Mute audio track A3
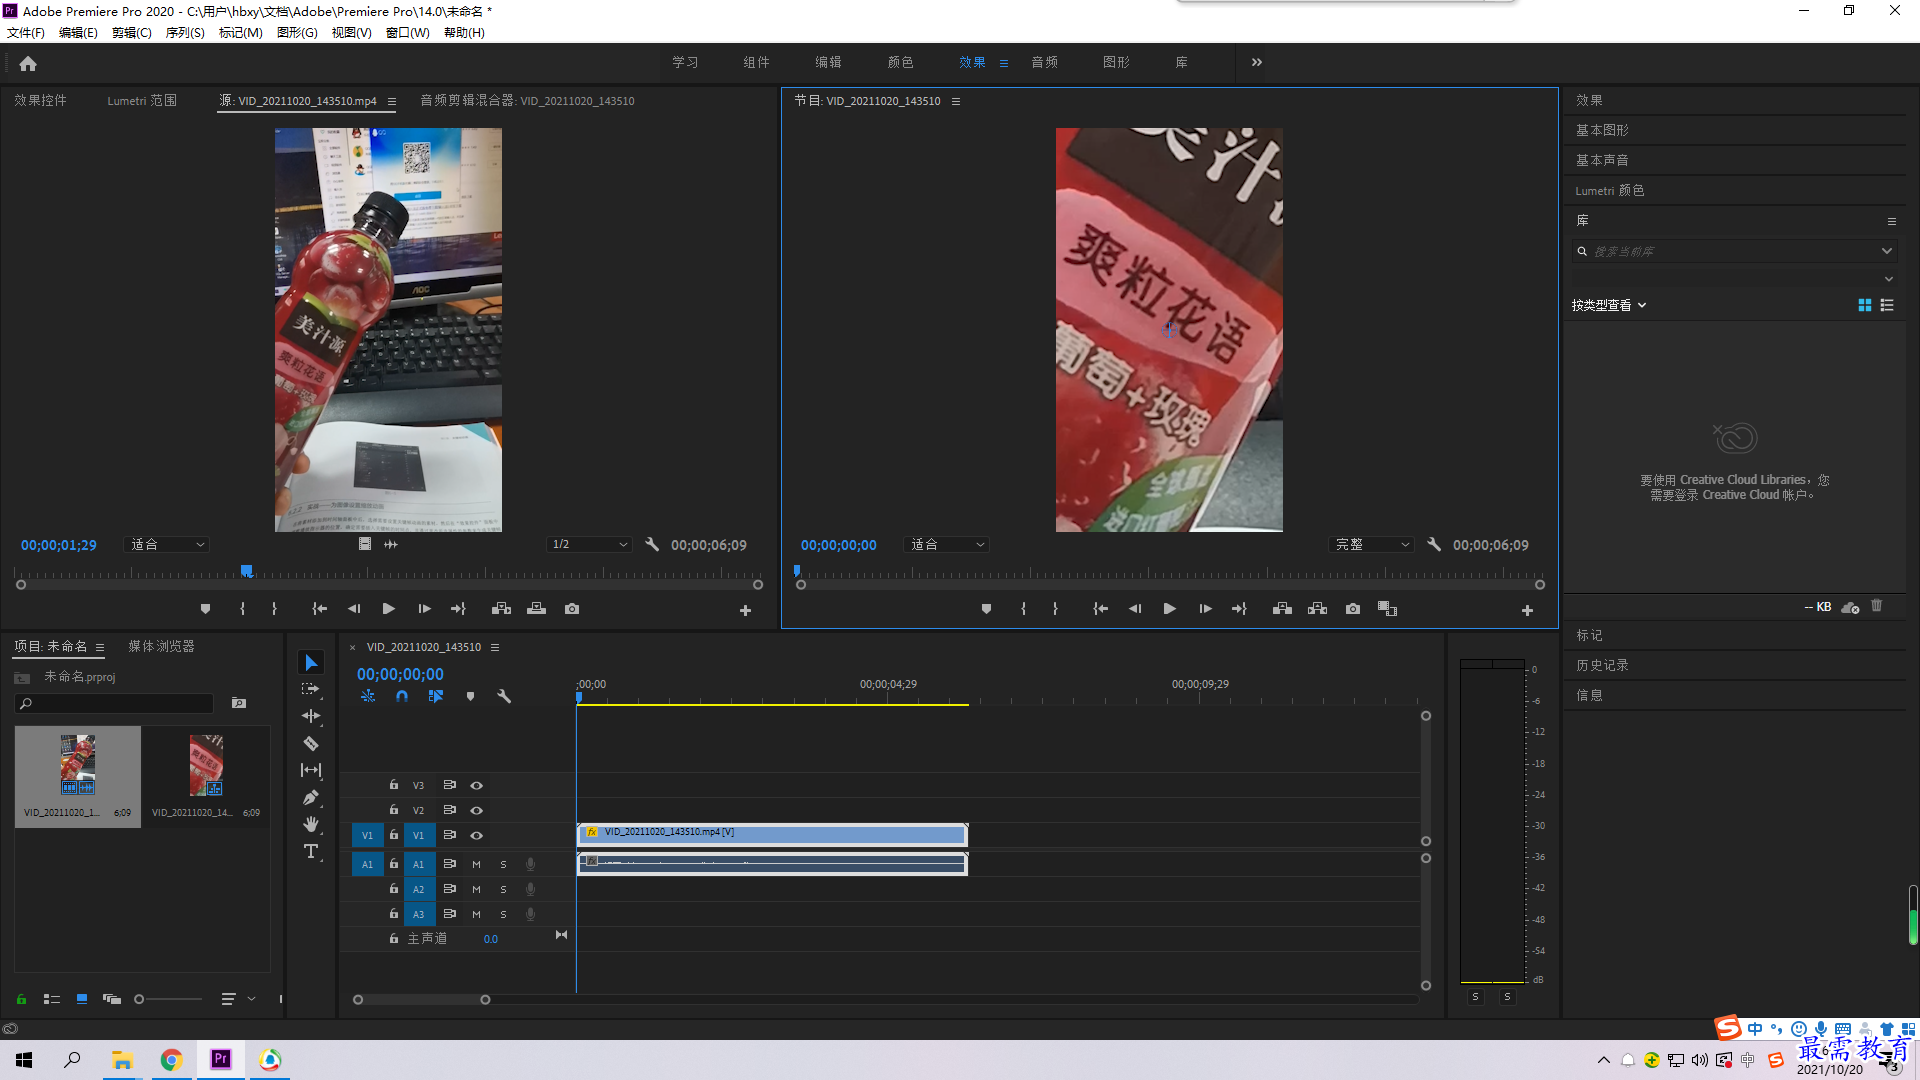This screenshot has width=1920, height=1080. pos(476,914)
